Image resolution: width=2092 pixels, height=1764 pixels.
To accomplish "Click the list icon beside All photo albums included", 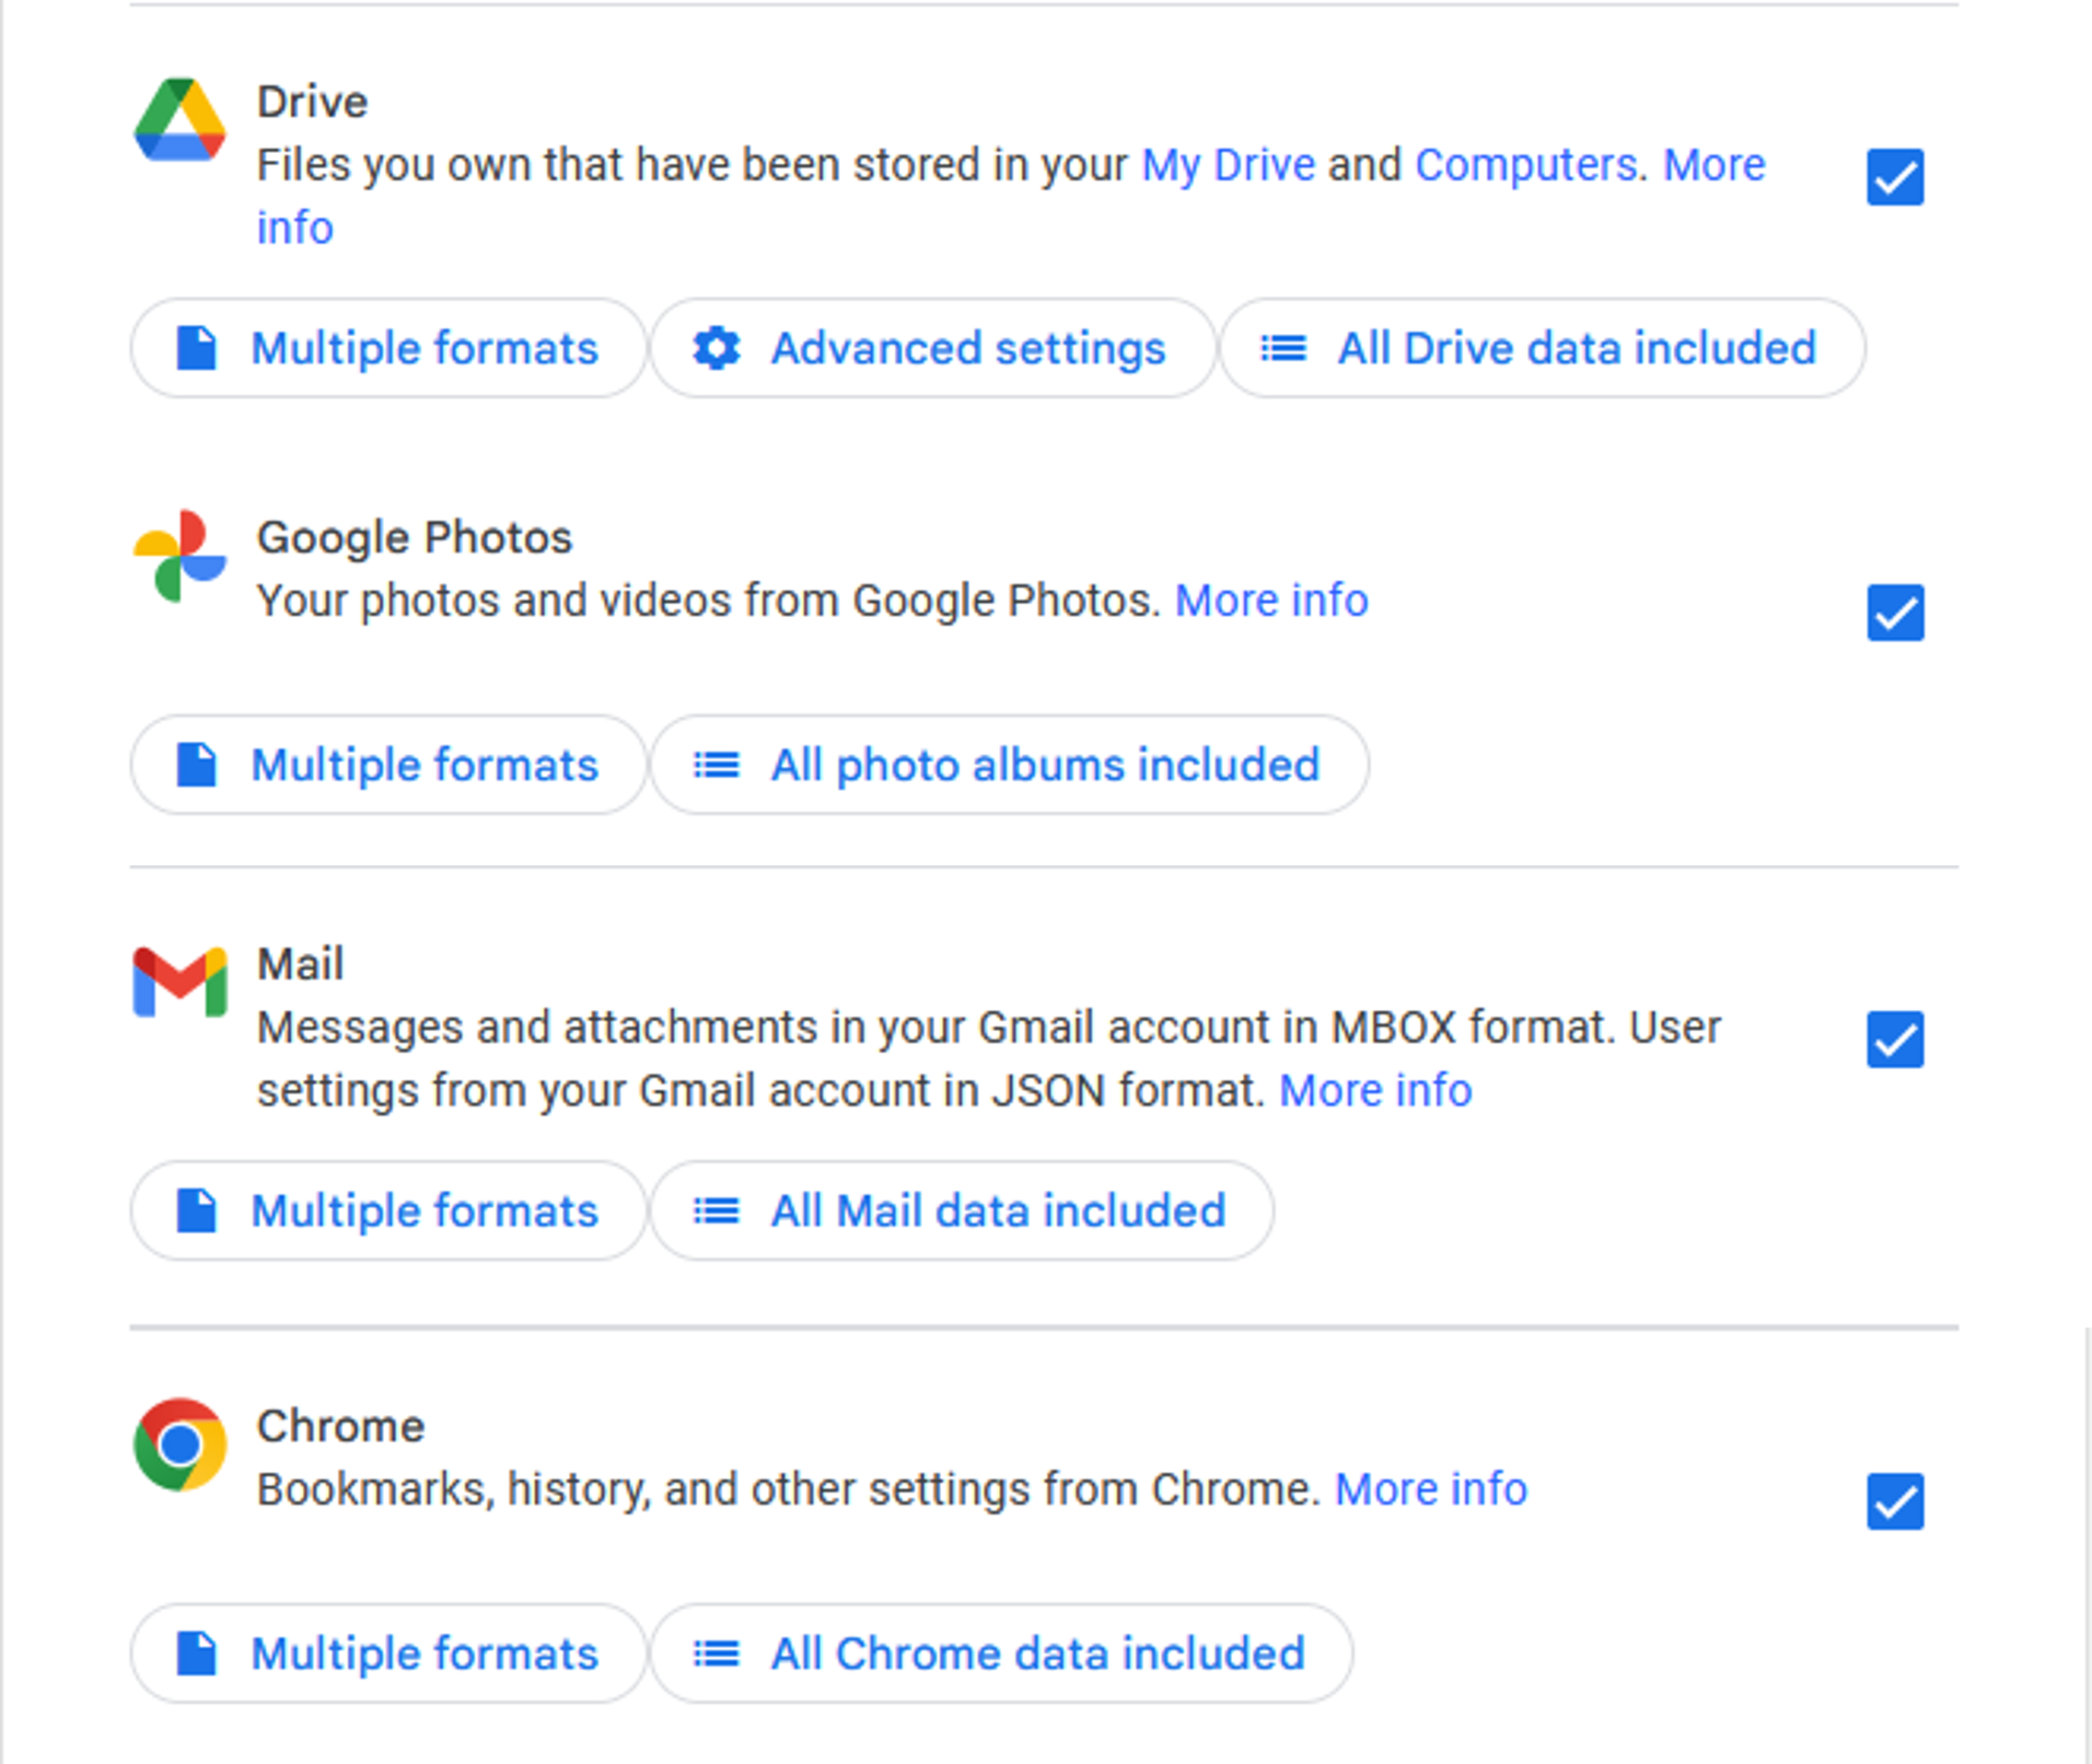I will tap(716, 765).
